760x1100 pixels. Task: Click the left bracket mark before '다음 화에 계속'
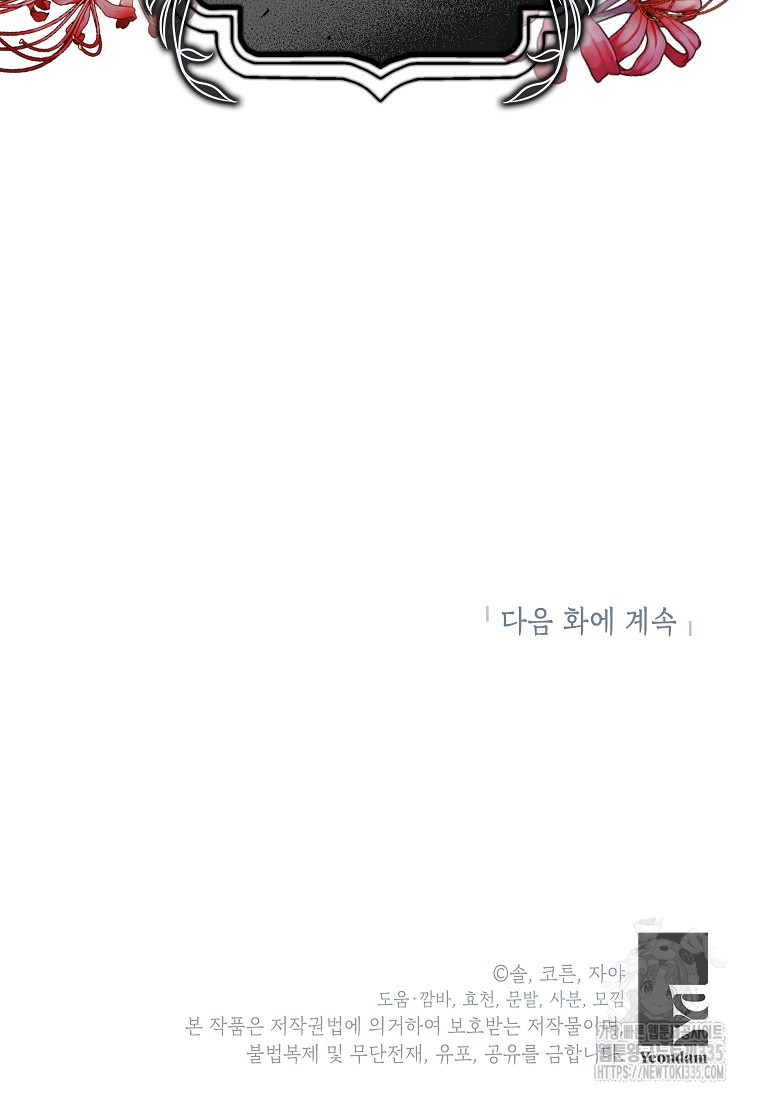487,614
